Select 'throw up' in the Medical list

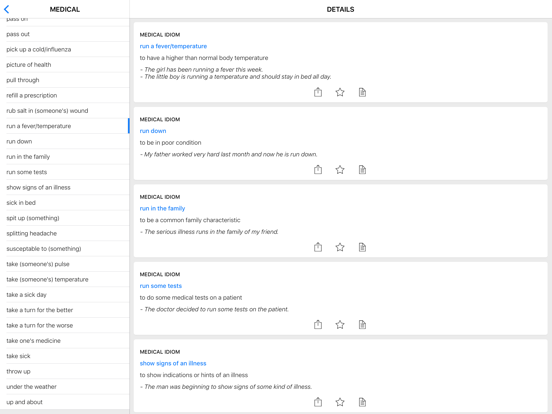(x=65, y=371)
